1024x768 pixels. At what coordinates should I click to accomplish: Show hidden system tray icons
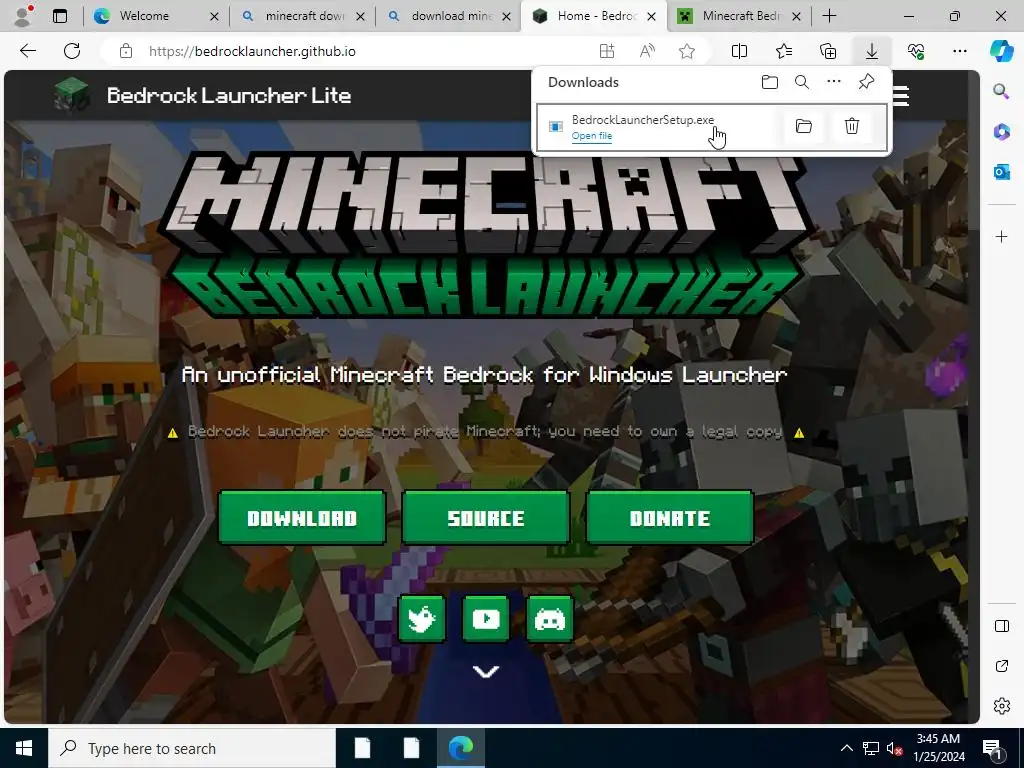click(846, 748)
